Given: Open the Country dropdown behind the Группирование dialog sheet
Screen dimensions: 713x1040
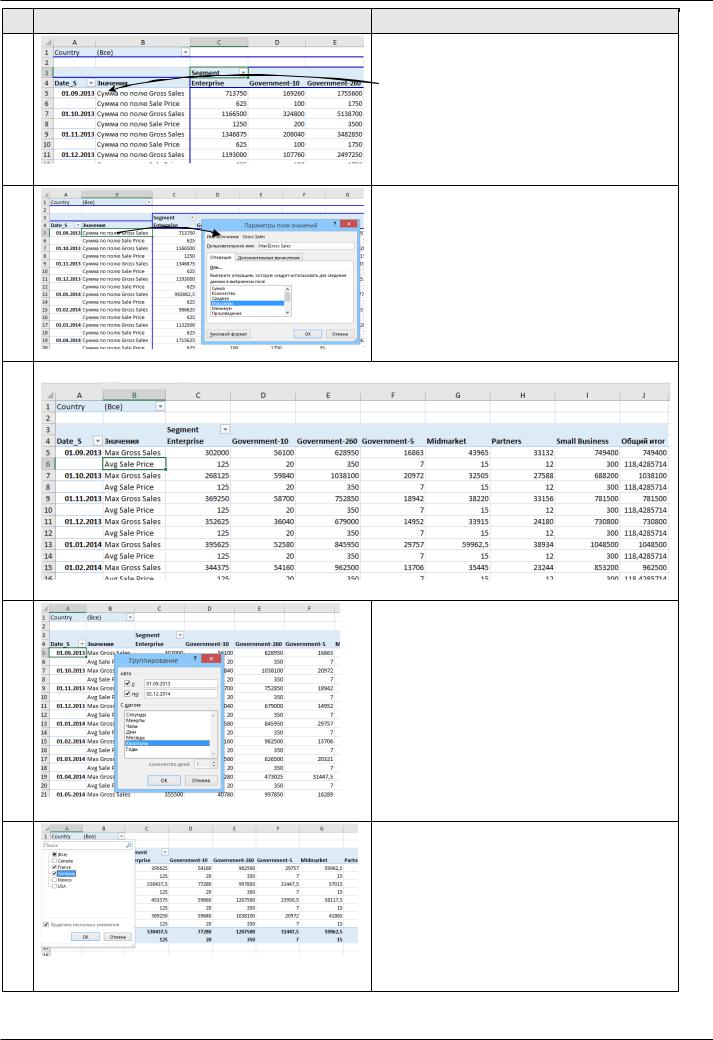Looking at the screenshot, I should (x=129, y=618).
